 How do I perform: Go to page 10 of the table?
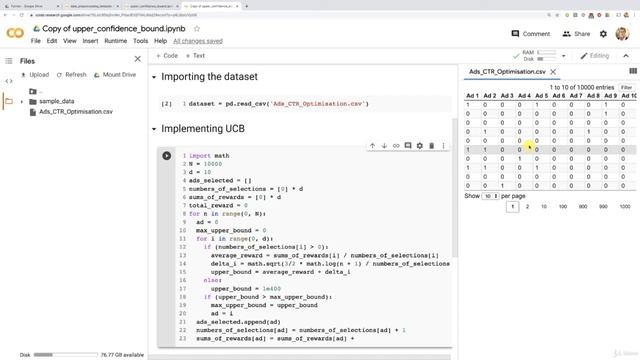pyautogui.click(x=544, y=207)
